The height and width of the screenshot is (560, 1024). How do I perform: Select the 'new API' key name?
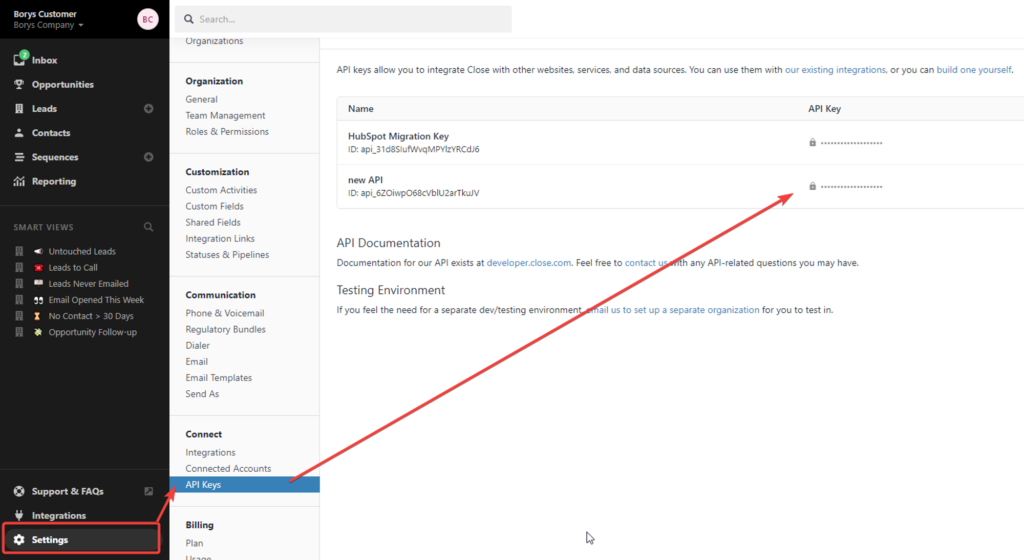coord(365,180)
